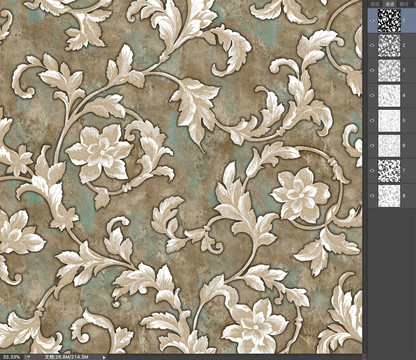Toggle visibility of channel 3
416x360 pixels.
point(372,70)
